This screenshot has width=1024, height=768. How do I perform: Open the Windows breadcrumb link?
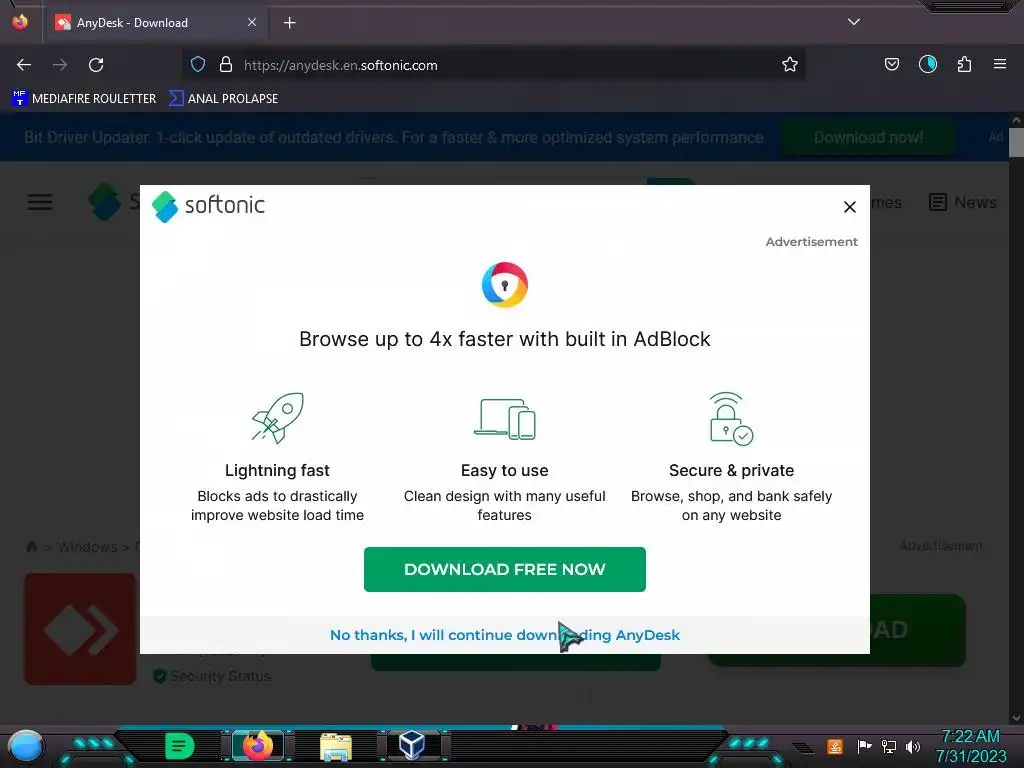(87, 547)
